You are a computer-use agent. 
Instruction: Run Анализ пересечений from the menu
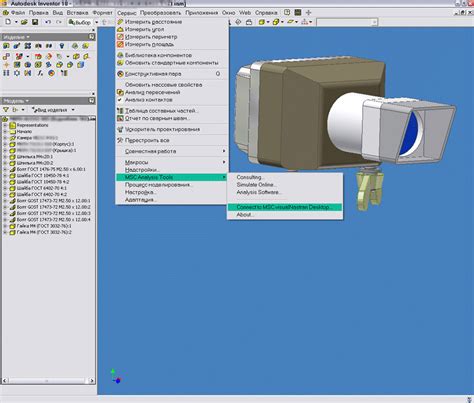click(172, 92)
